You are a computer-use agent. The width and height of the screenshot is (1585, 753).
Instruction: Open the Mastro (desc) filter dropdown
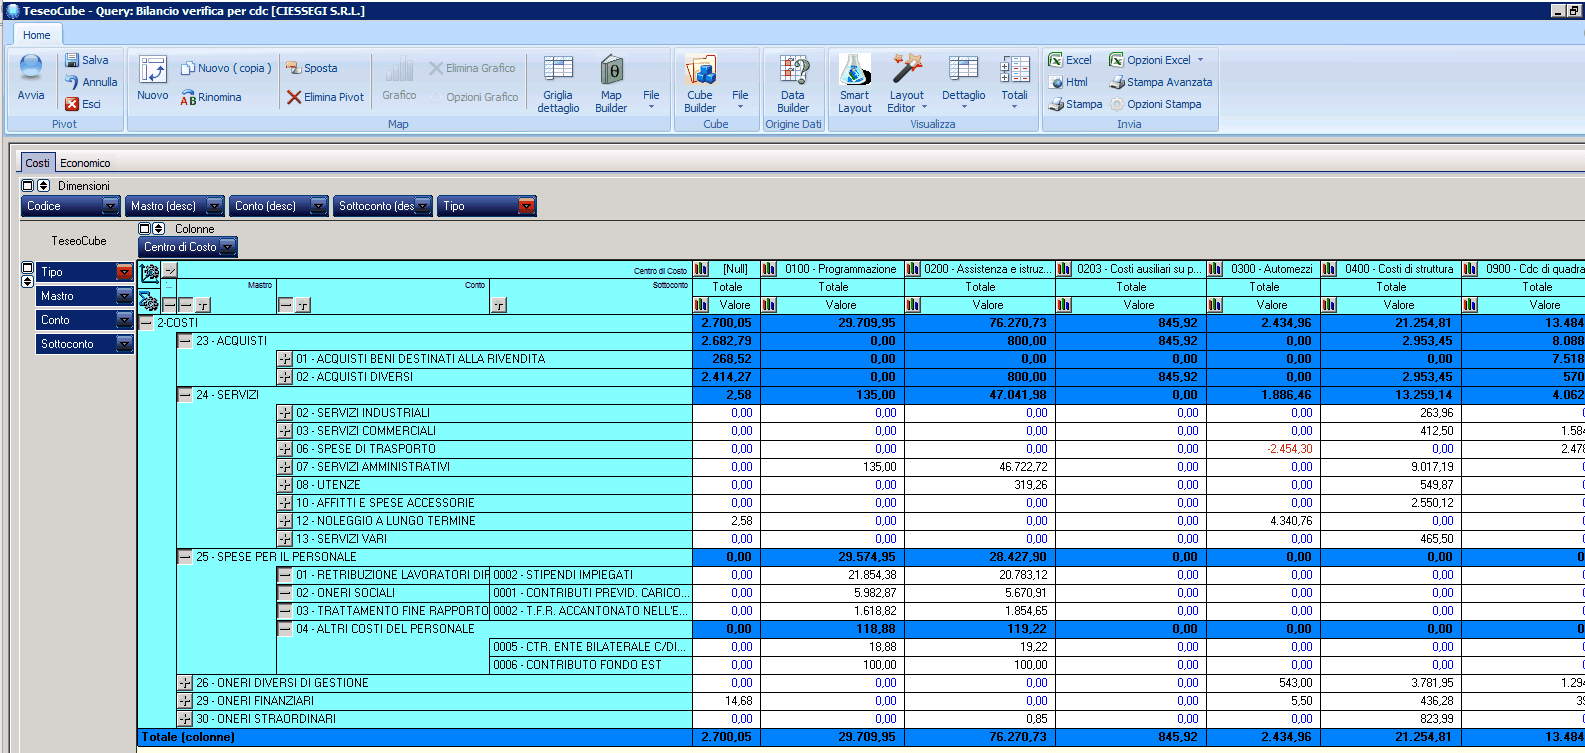(214, 206)
